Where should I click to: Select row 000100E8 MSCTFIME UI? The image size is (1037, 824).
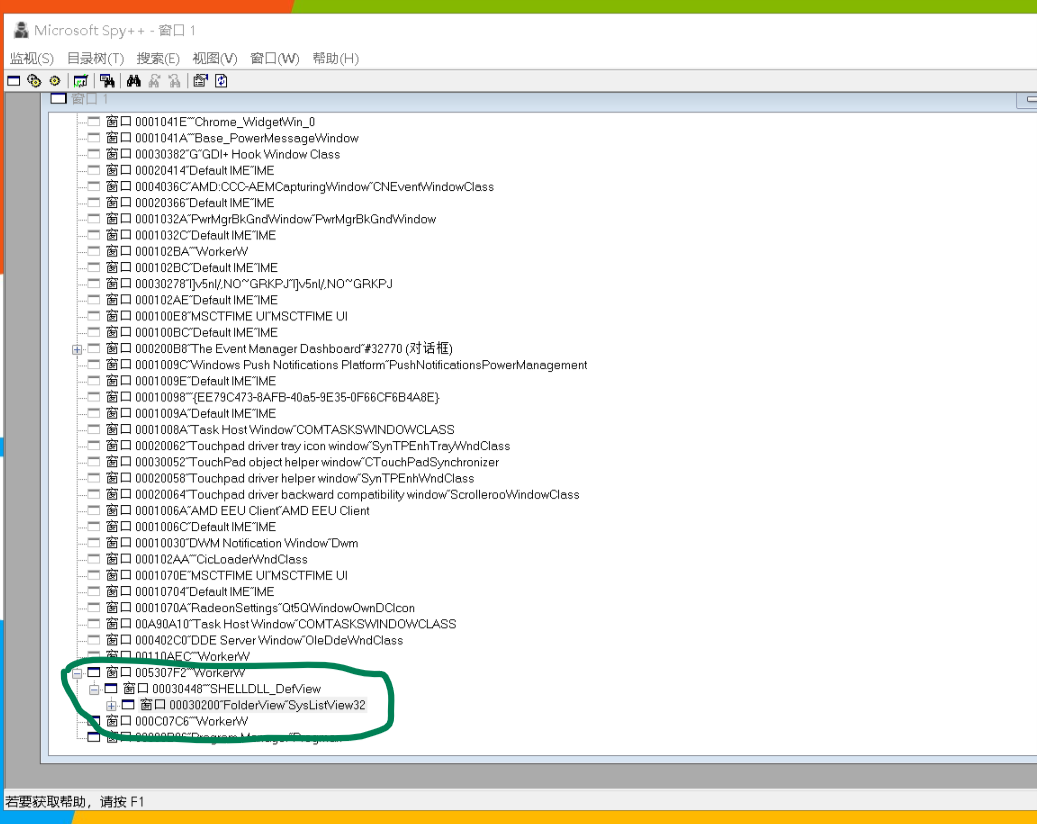[x=227, y=316]
